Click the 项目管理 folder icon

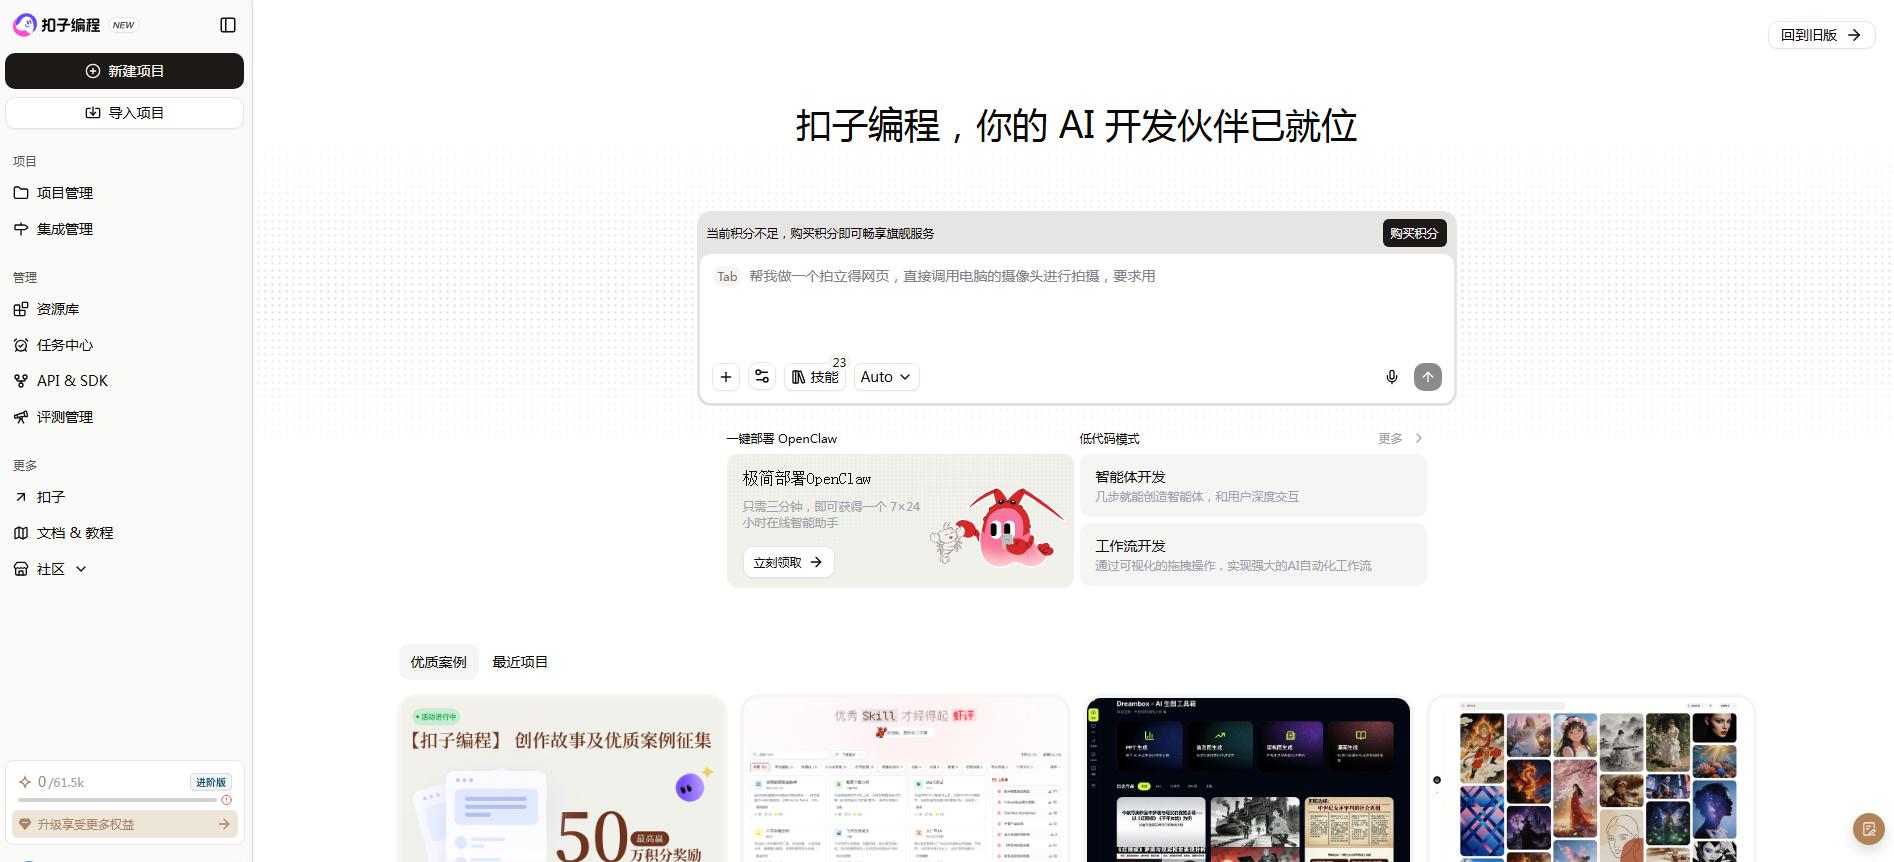point(21,193)
